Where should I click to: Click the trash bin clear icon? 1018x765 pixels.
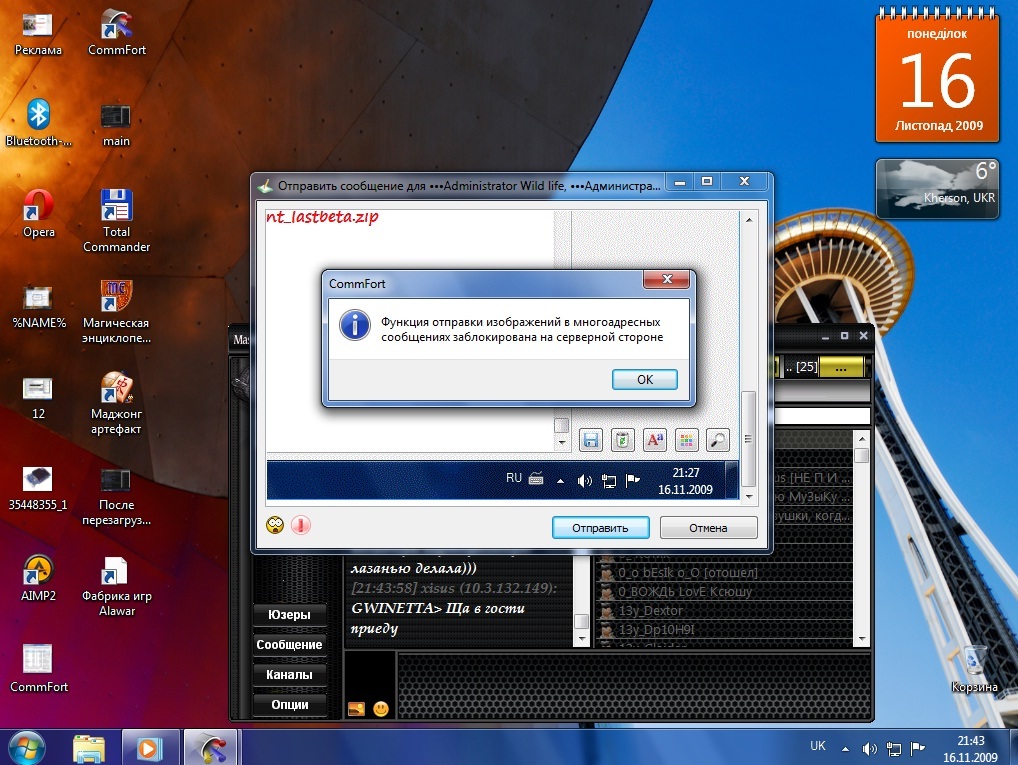[x=622, y=439]
